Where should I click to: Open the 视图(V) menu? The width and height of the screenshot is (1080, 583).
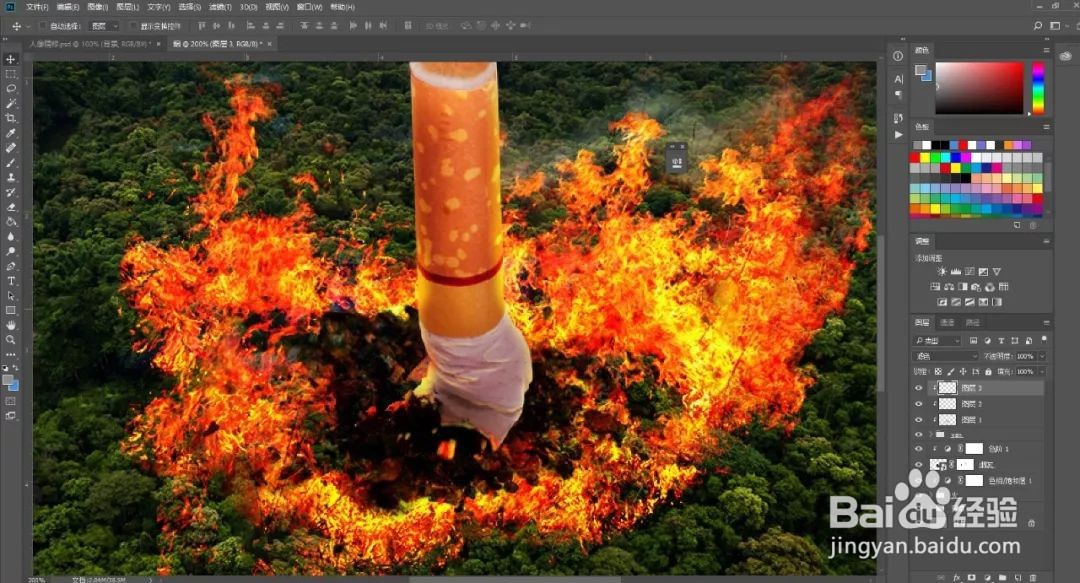(277, 7)
